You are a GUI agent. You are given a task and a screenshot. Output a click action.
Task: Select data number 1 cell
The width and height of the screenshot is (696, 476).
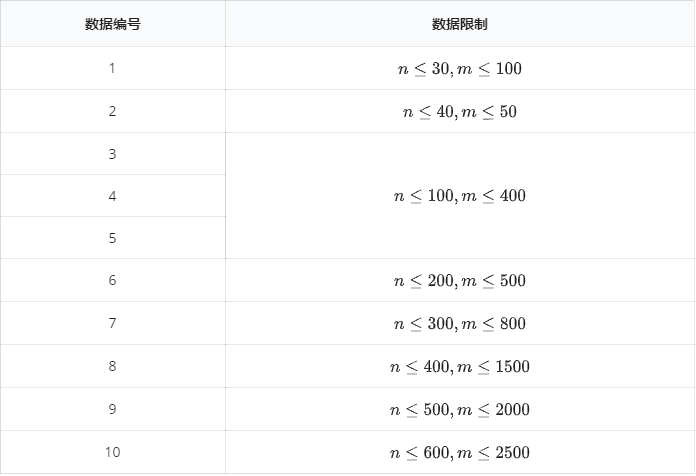pyautogui.click(x=112, y=68)
